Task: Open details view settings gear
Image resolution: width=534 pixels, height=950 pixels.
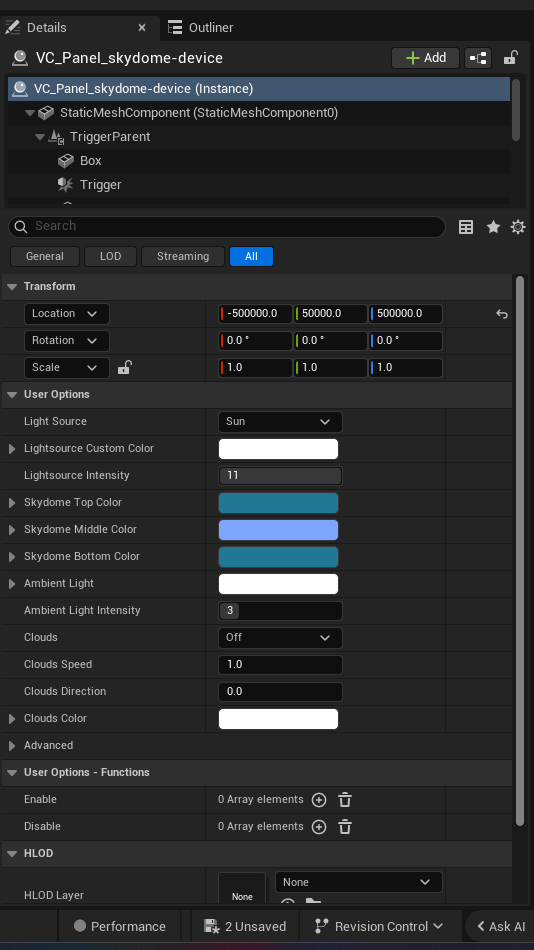Action: (518, 227)
